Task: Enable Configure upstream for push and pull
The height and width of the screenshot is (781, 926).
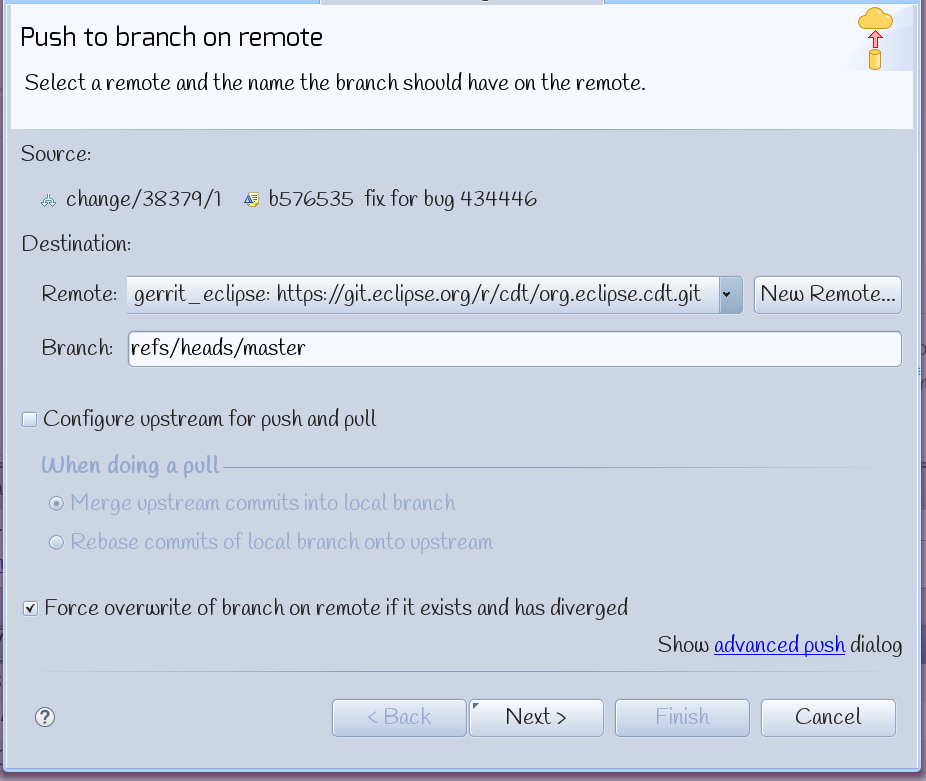Action: point(30,419)
